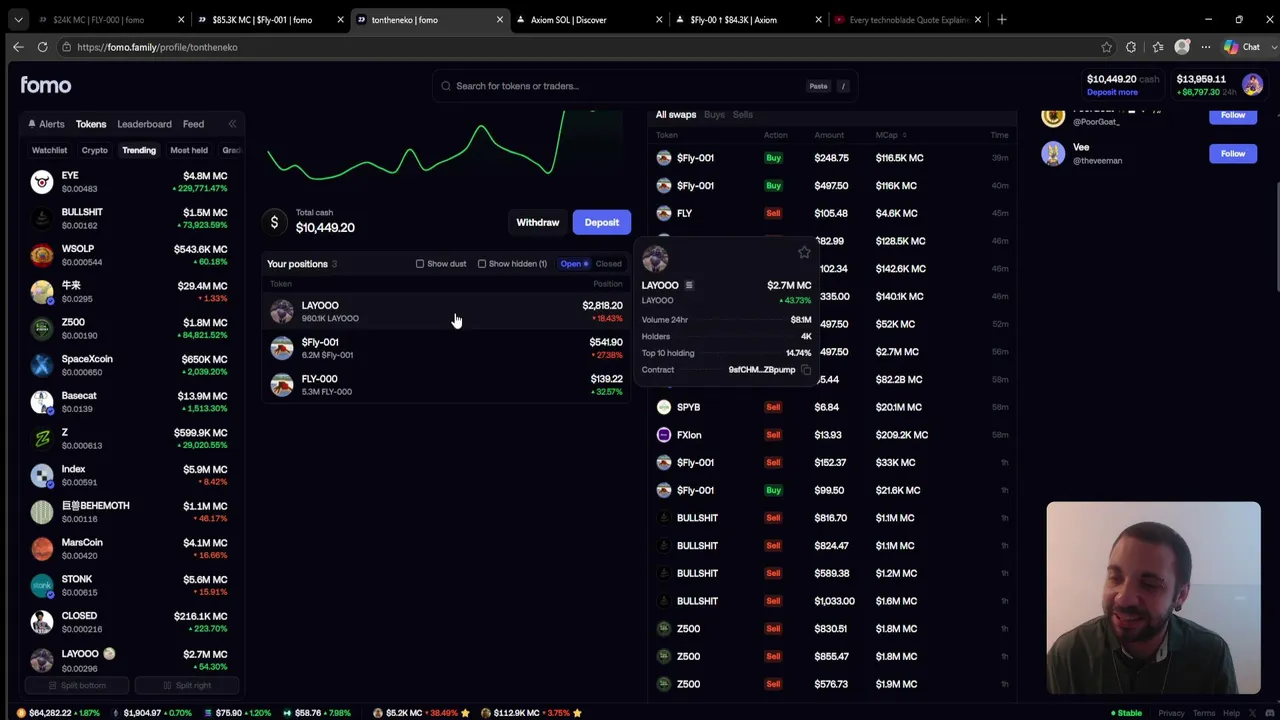Sort swaps by the MCap column
The width and height of the screenshot is (1280, 720).
point(890,135)
